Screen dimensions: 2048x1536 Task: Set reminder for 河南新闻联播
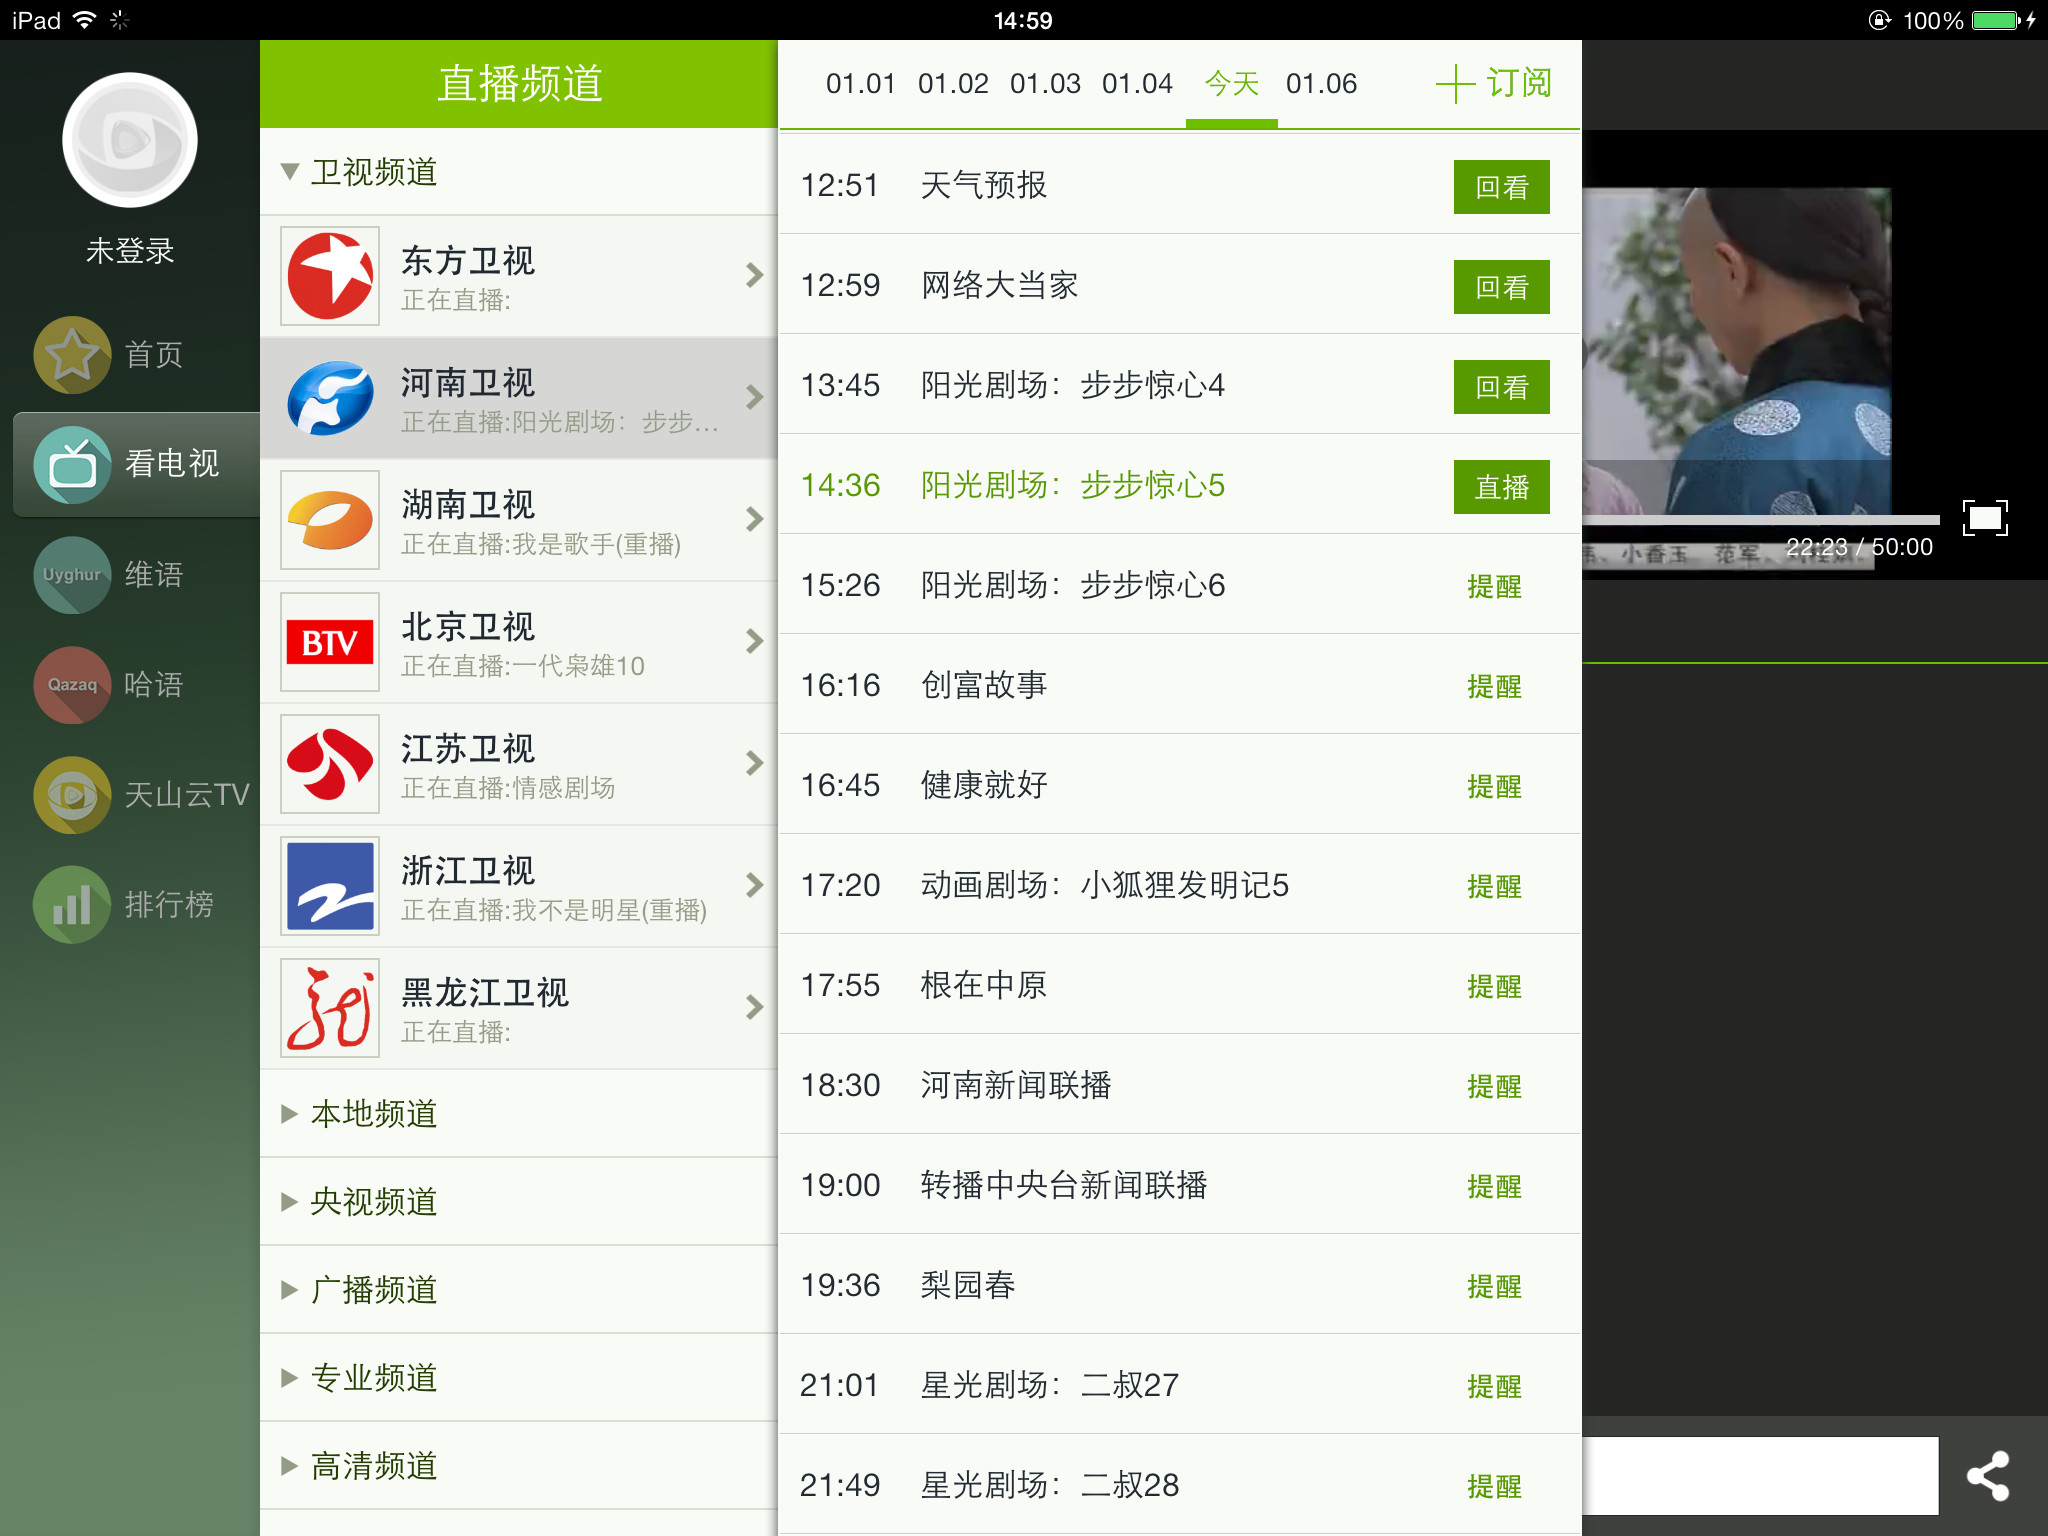tap(1495, 1087)
